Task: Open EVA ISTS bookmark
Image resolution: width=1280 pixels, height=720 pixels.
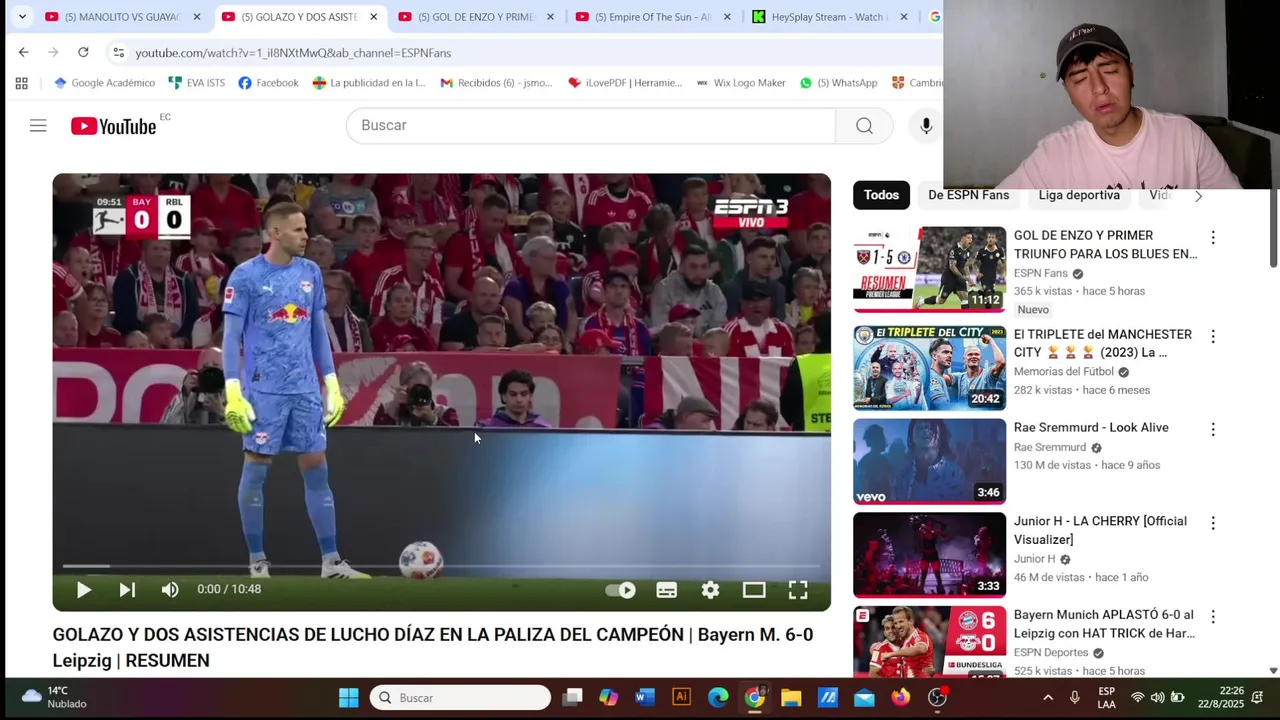Action: click(x=196, y=83)
